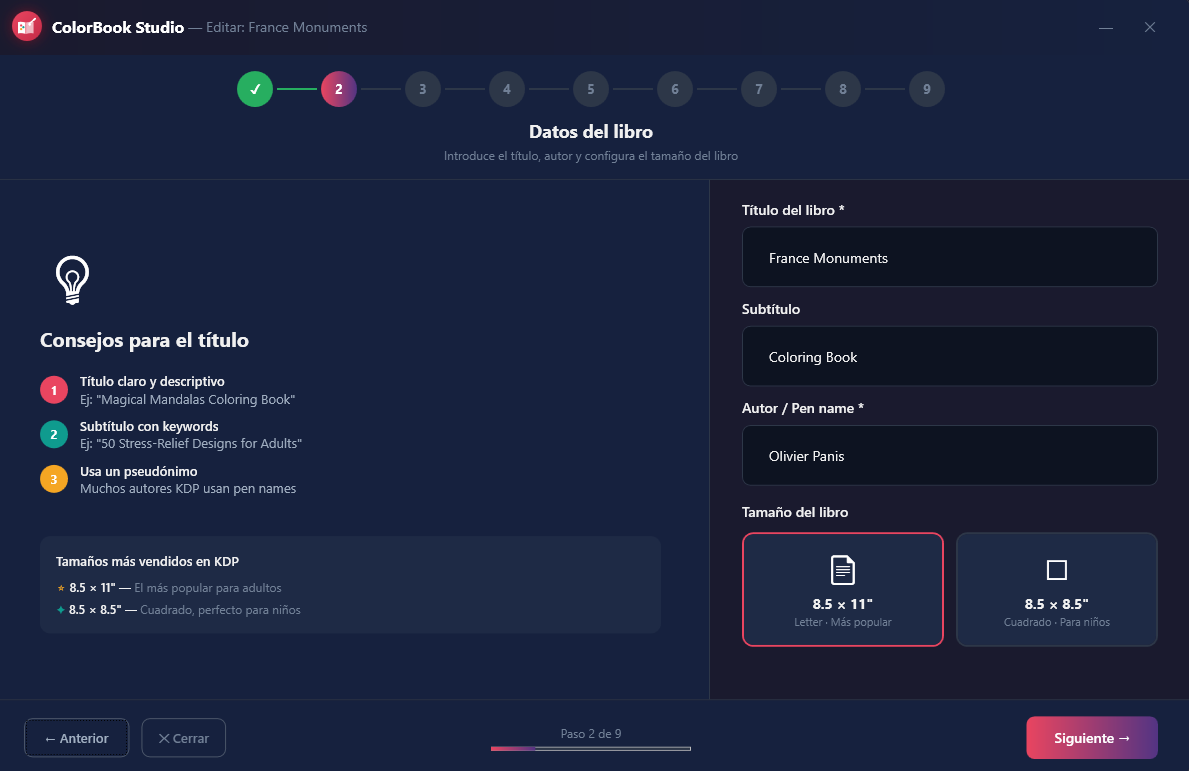Viewport: 1189px width, 771px height.
Task: Go back with the Anterior button
Action: pyautogui.click(x=77, y=738)
